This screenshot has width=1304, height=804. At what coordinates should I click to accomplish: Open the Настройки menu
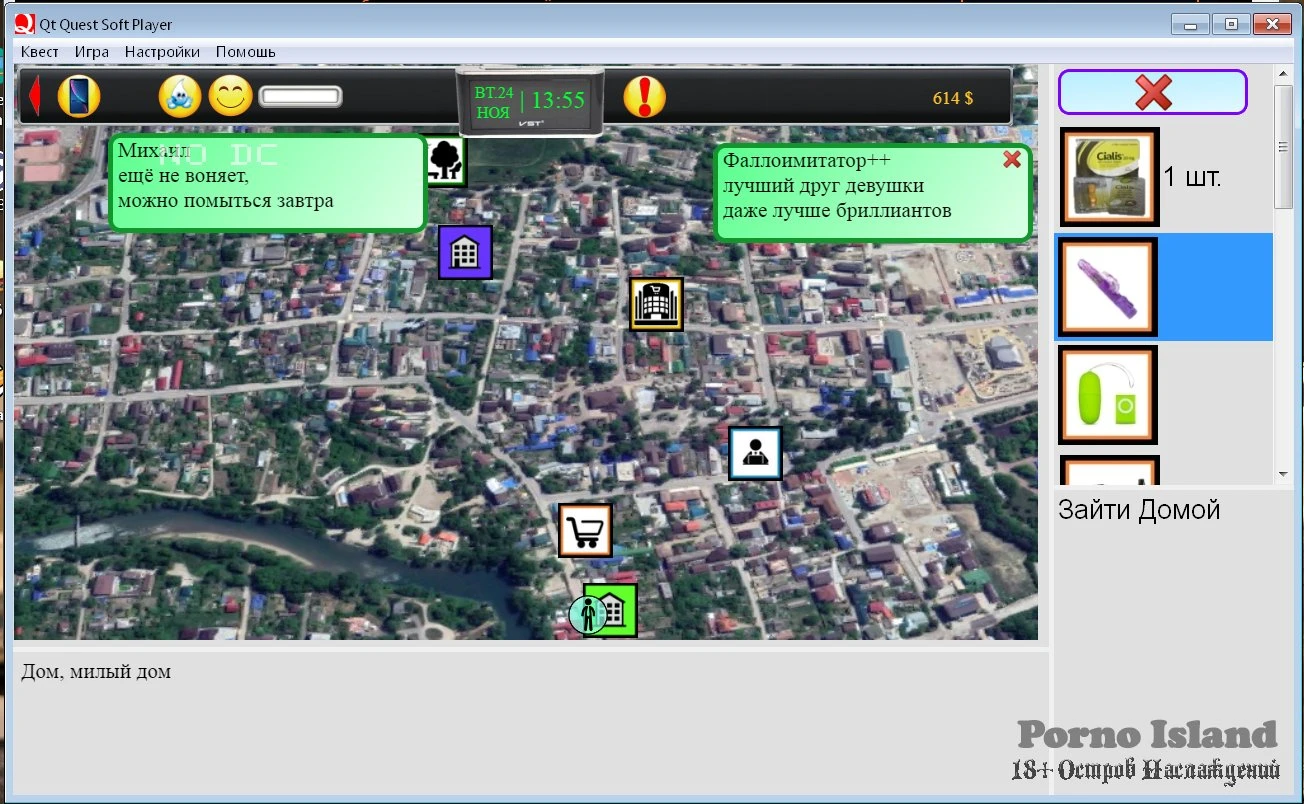(162, 52)
